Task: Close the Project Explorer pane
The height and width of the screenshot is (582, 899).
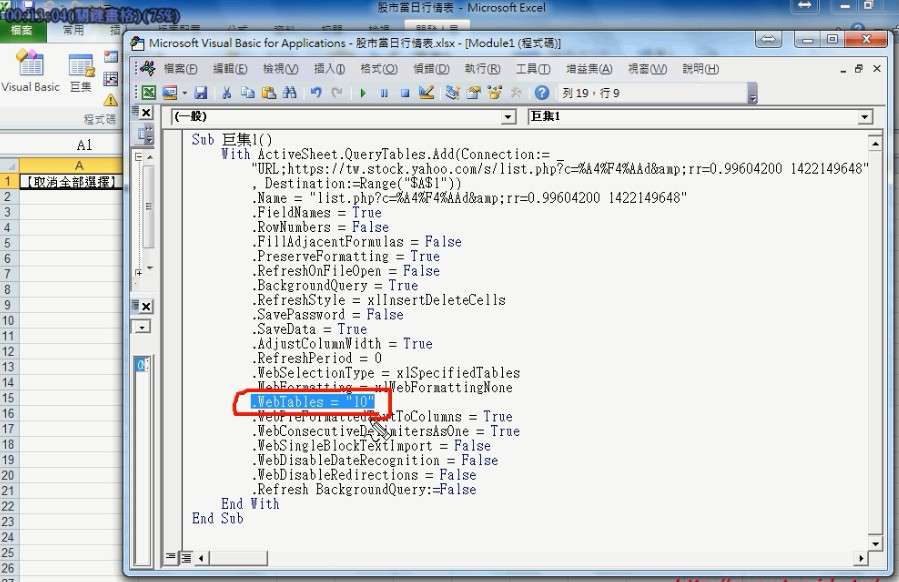Action: [x=146, y=112]
